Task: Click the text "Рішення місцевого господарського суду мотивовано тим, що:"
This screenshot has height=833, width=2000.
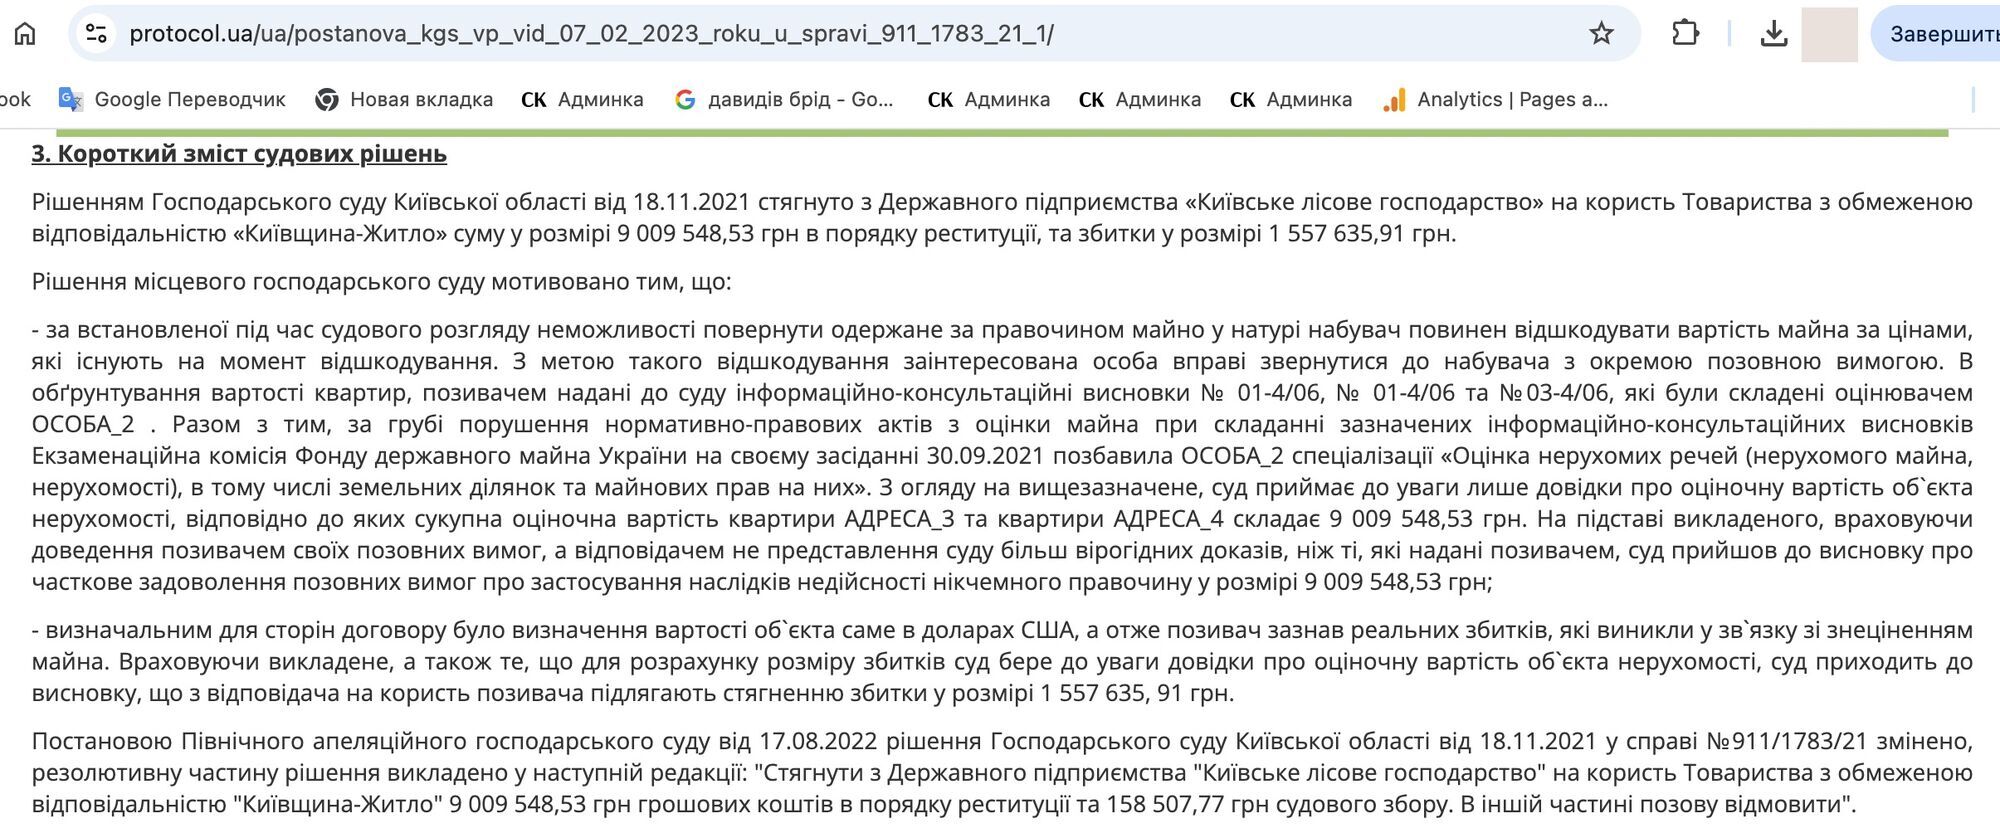Action: click(382, 282)
